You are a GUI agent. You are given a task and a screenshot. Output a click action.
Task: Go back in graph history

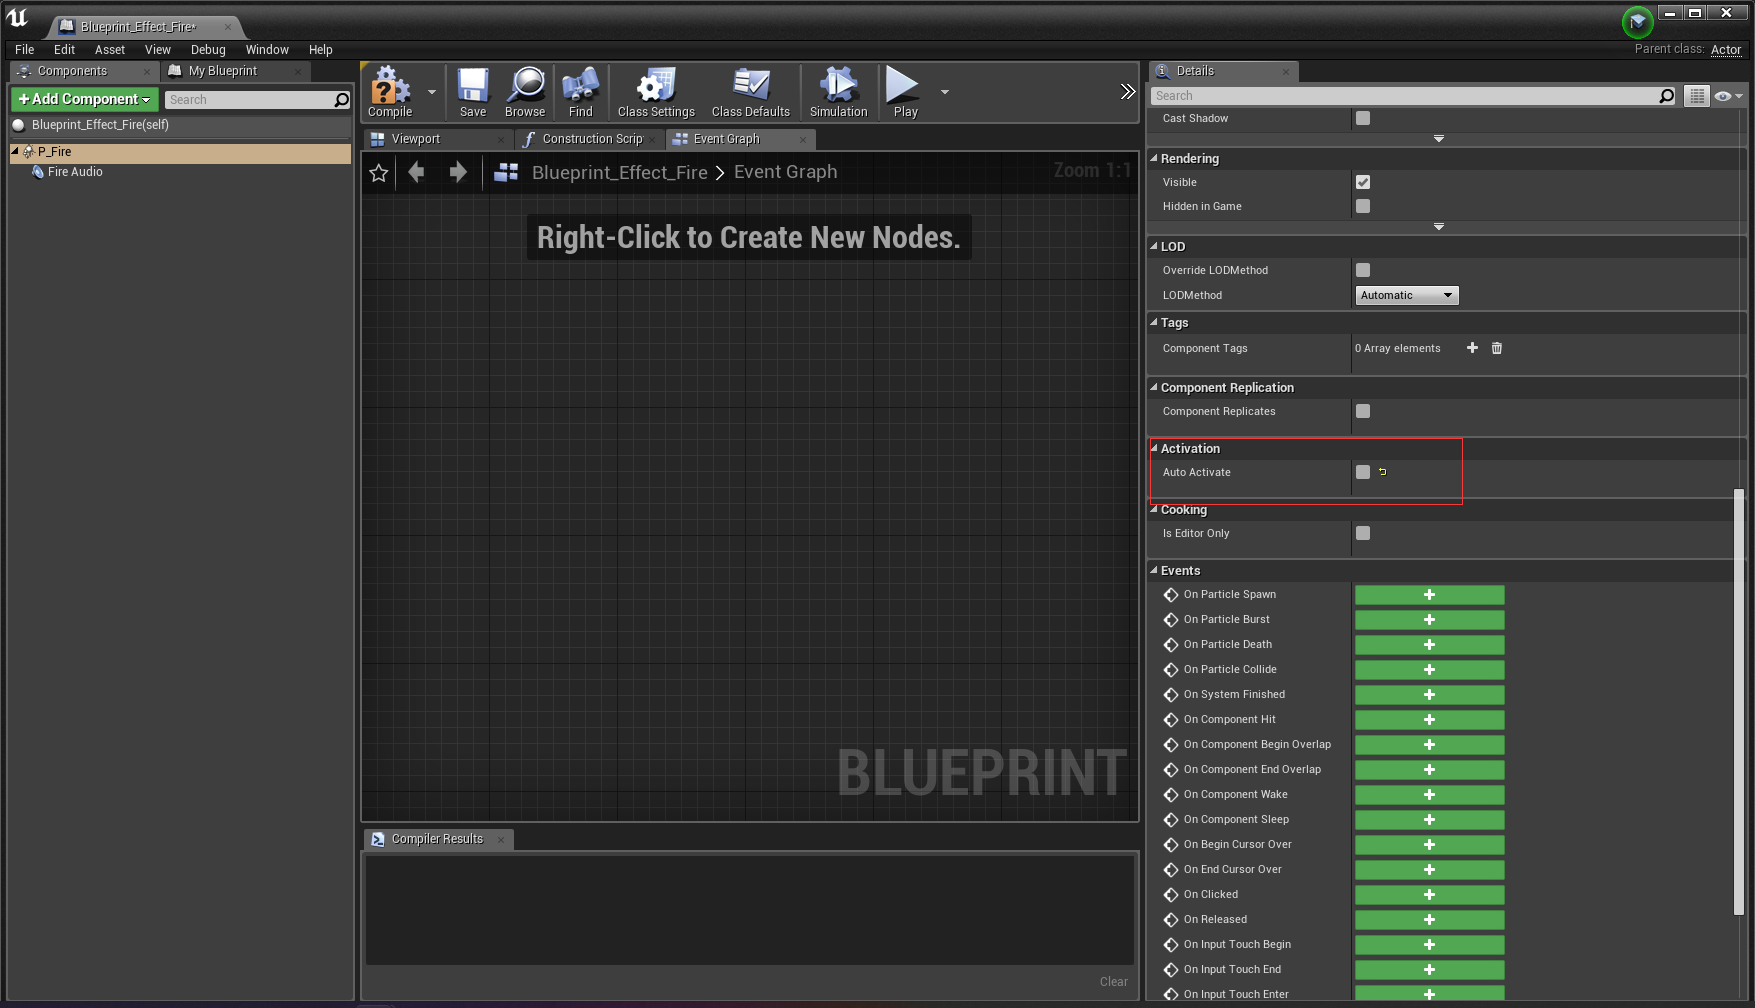(417, 172)
